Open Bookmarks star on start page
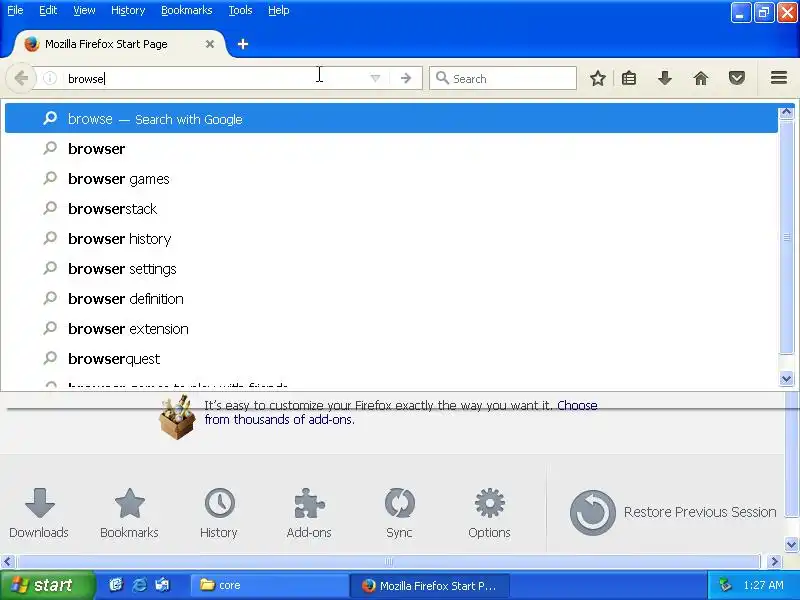Screen dimensions: 800x600 point(130,513)
